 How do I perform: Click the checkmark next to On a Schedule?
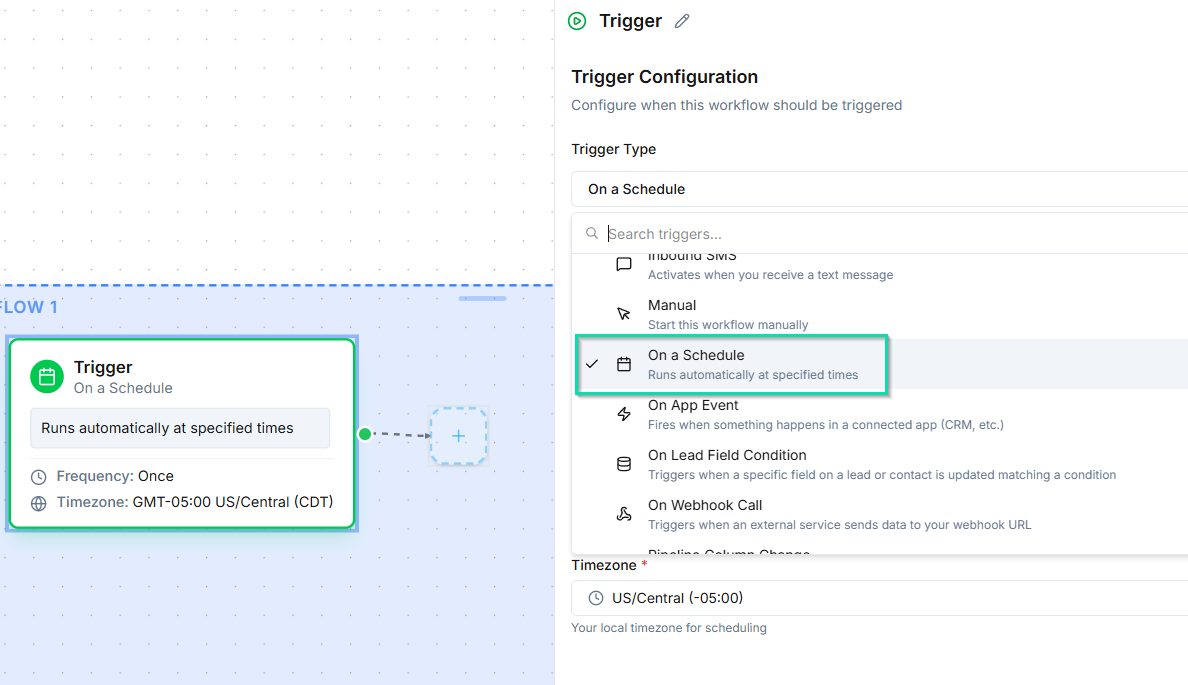[x=592, y=364]
